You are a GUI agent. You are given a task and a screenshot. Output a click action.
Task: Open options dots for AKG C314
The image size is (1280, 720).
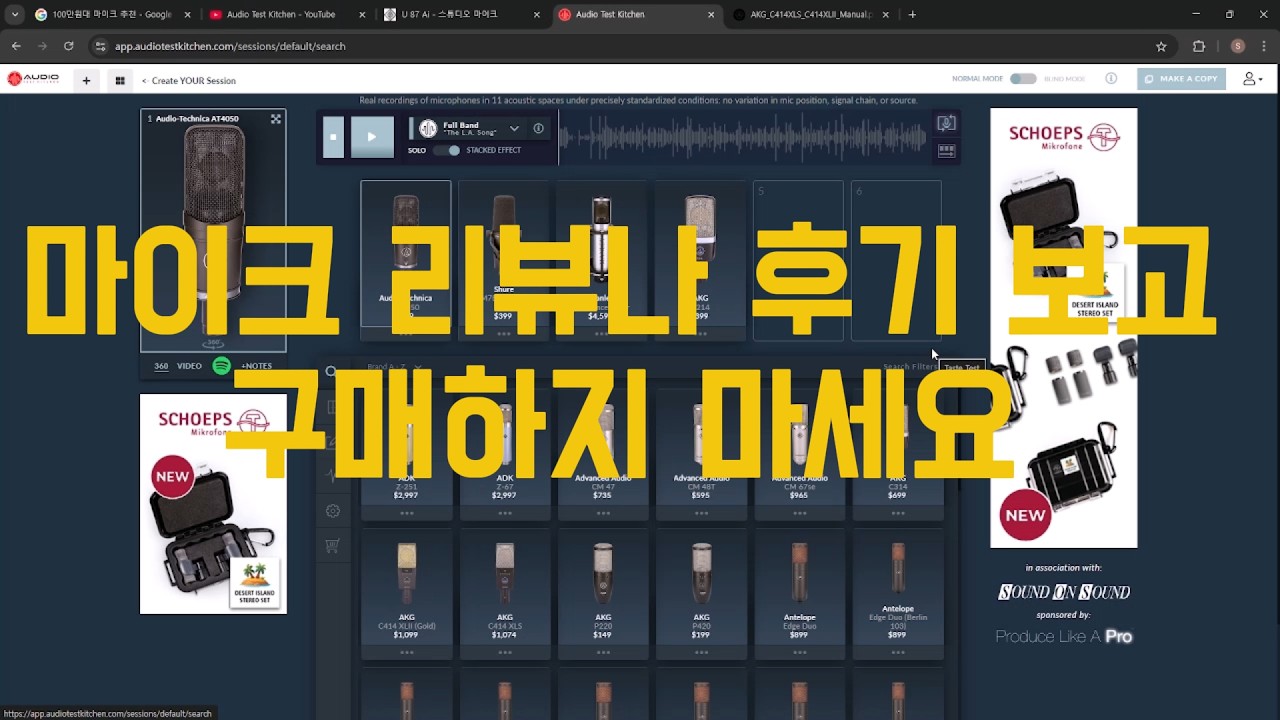897,513
